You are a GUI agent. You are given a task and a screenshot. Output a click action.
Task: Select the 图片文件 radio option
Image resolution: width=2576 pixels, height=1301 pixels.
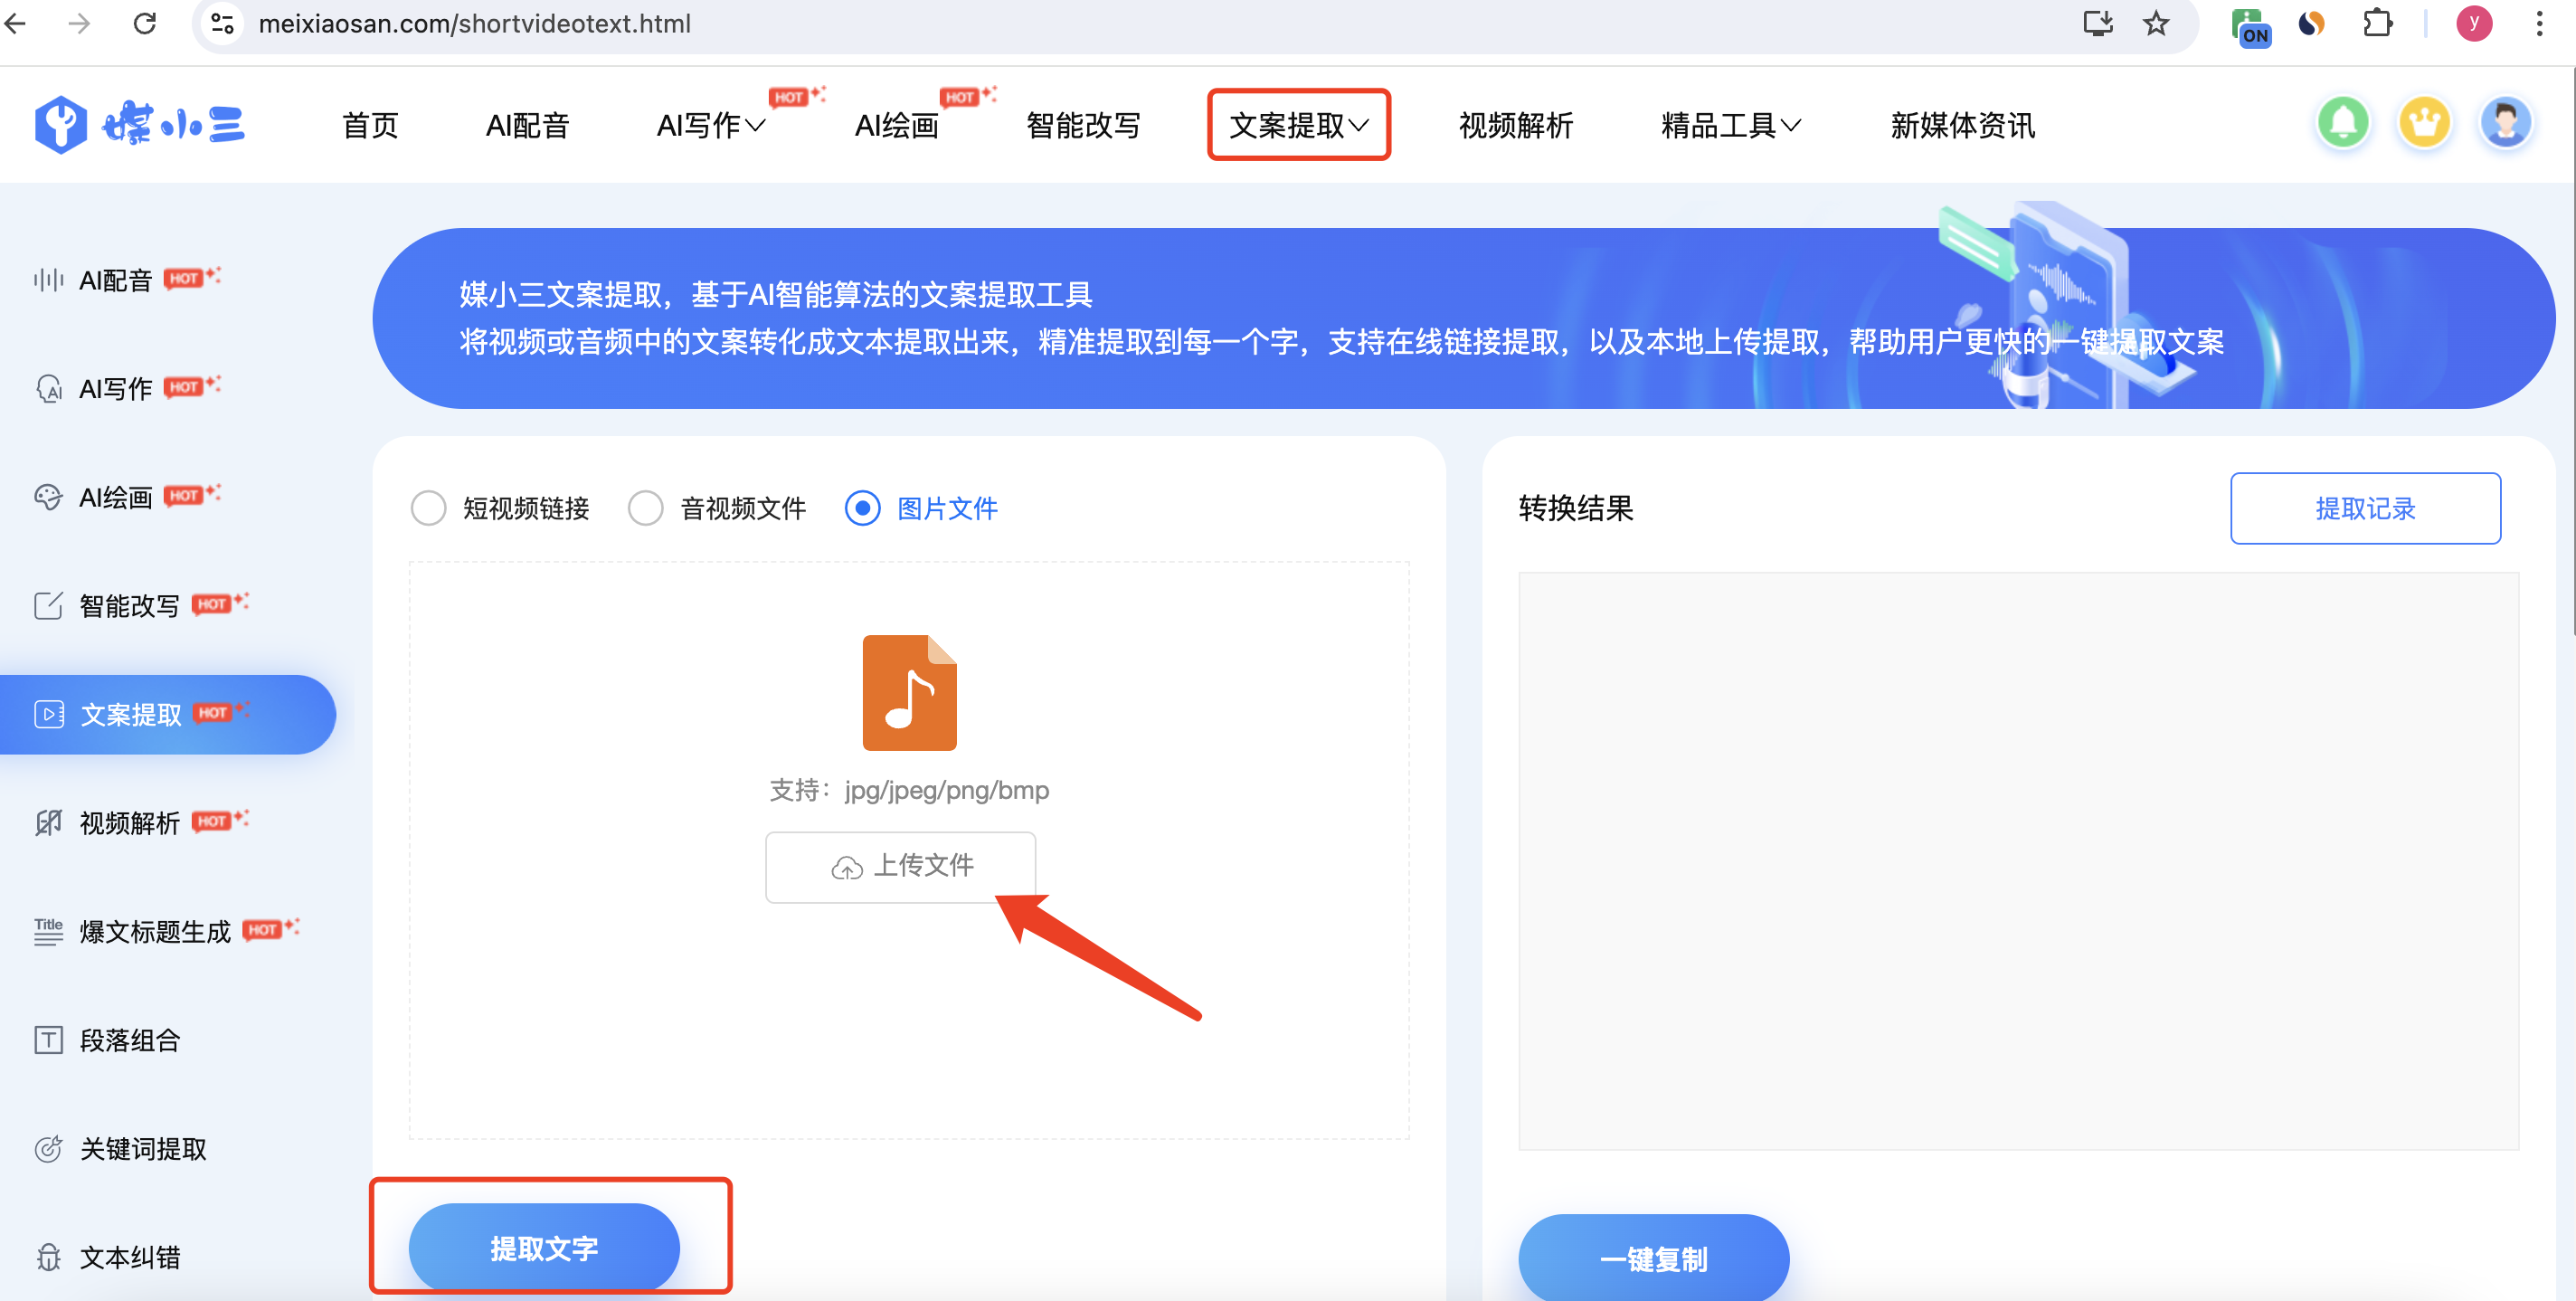click(x=863, y=508)
